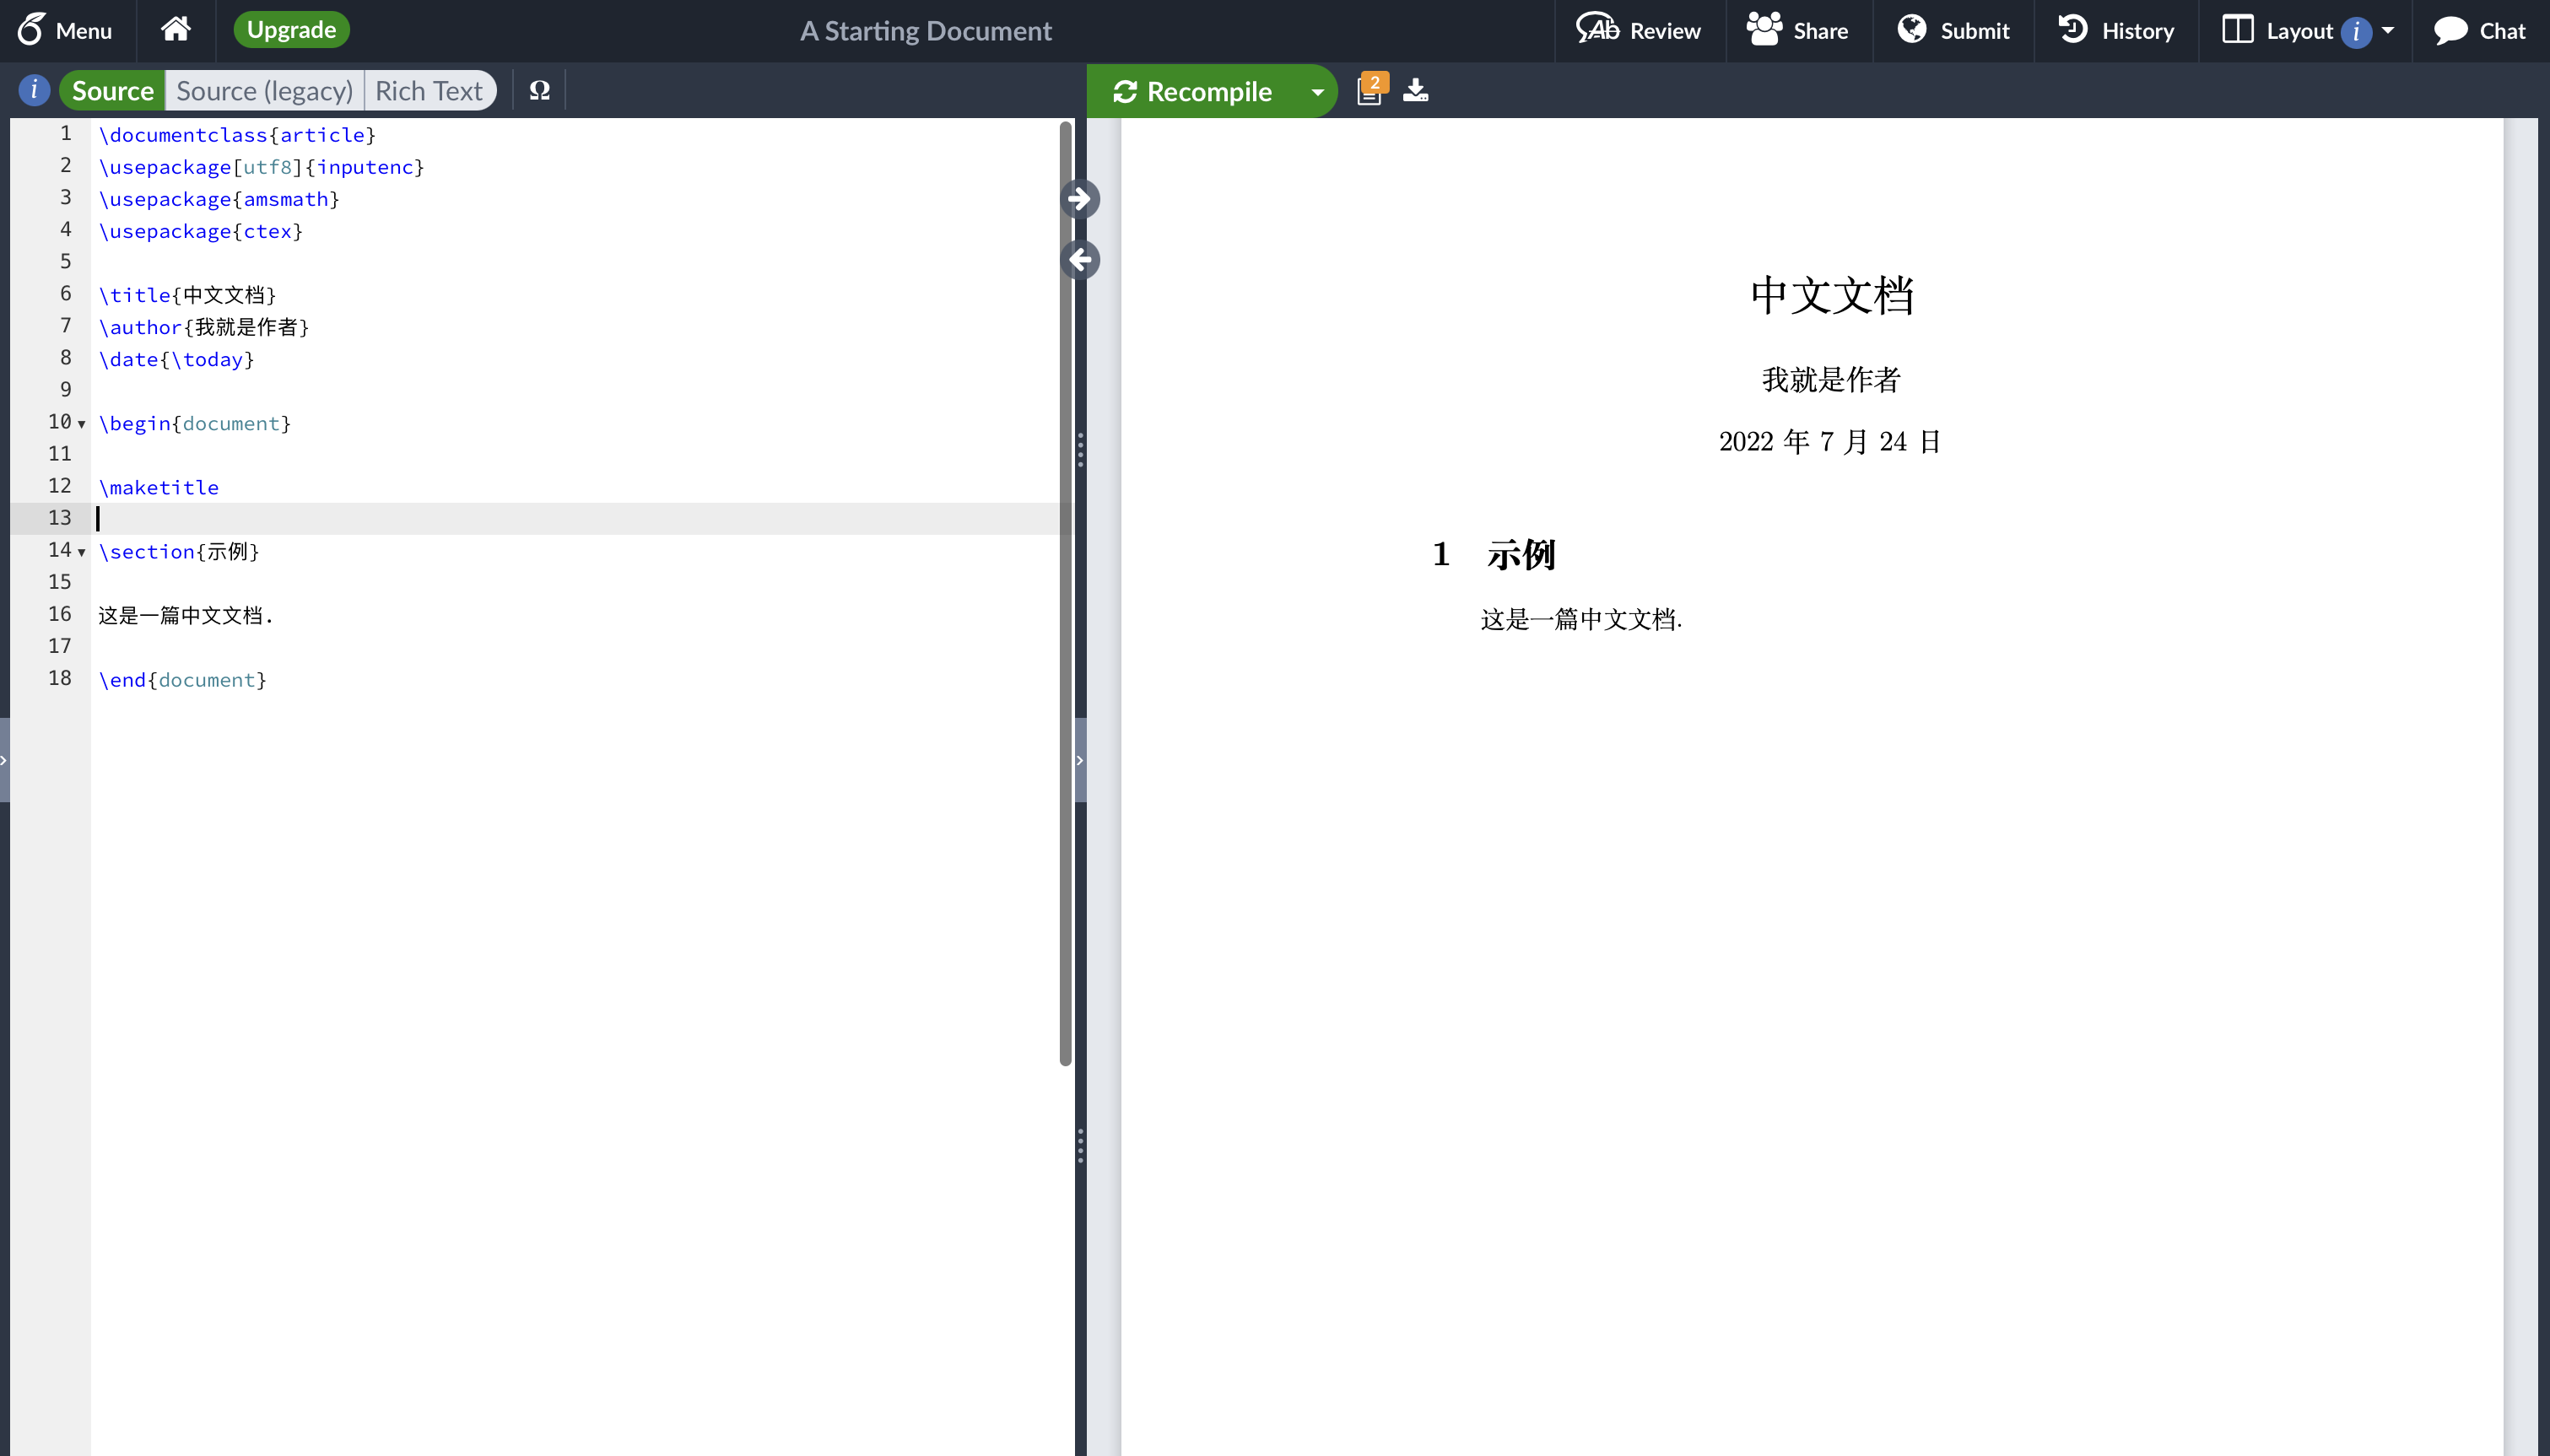Click the Overleaf home icon
This screenshot has height=1456, width=2550.
176,30
